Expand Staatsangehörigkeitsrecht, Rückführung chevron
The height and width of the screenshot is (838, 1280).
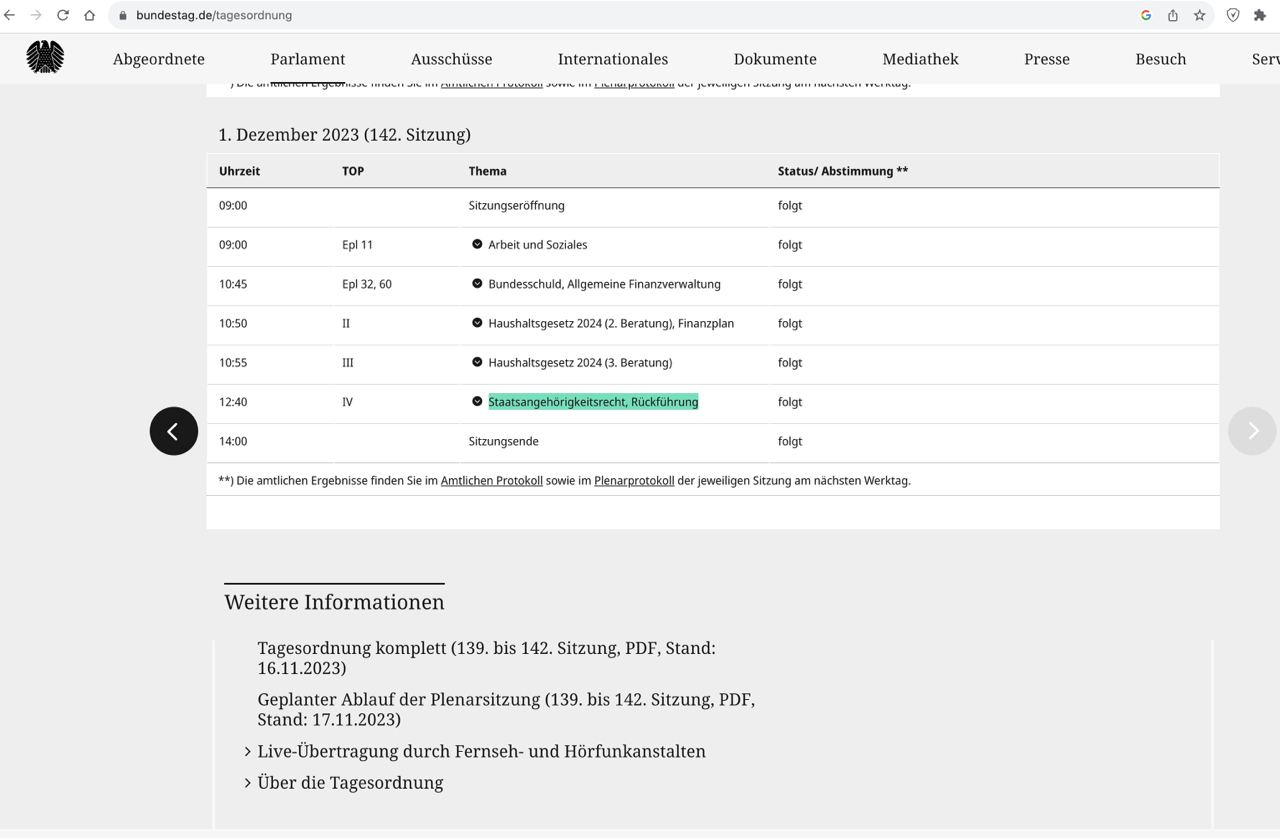pyautogui.click(x=477, y=401)
